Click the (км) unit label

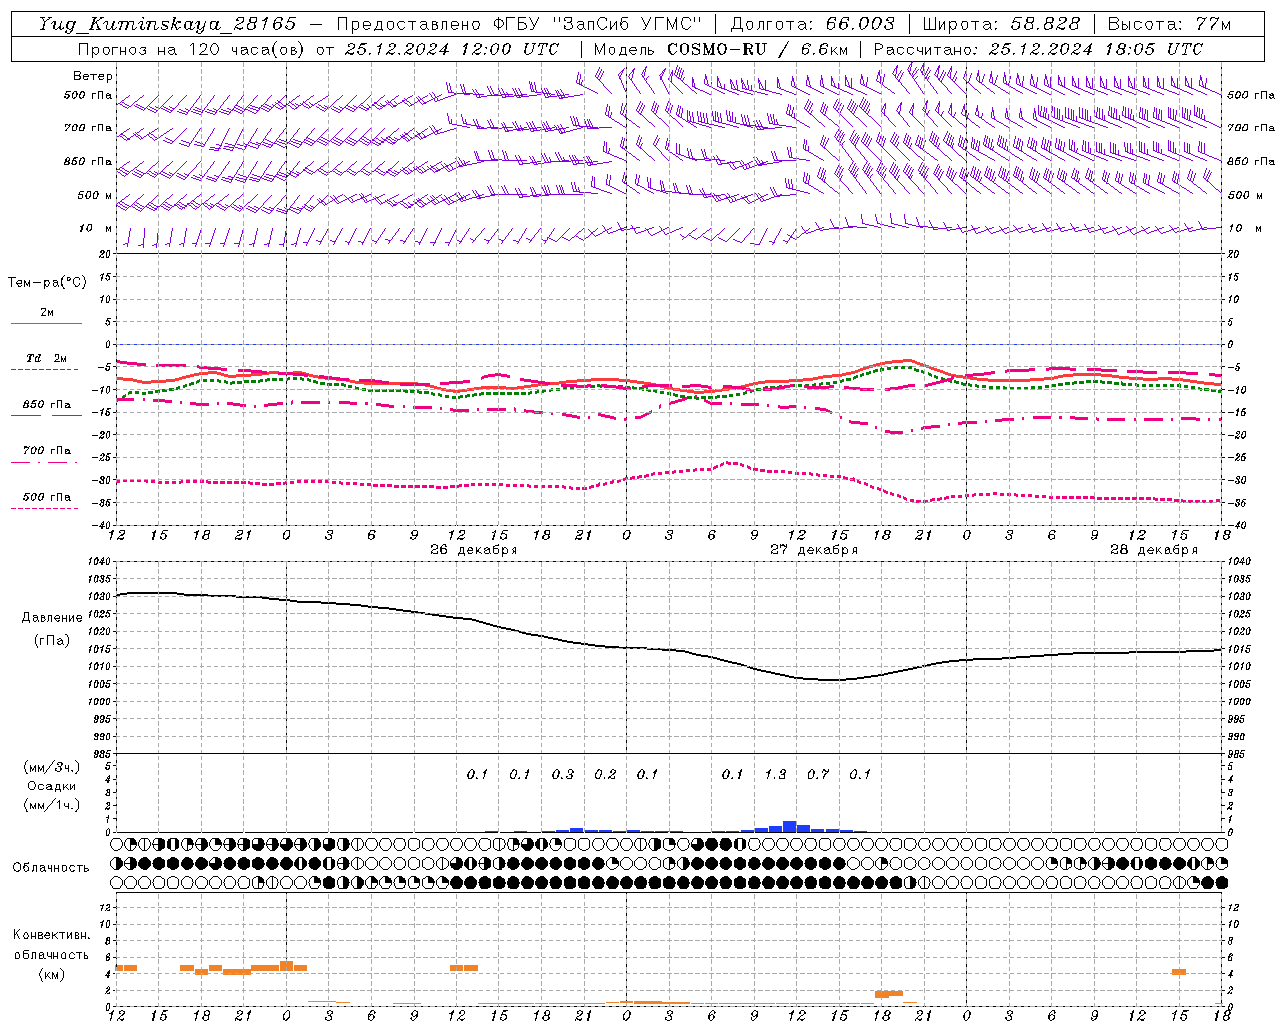(51, 974)
